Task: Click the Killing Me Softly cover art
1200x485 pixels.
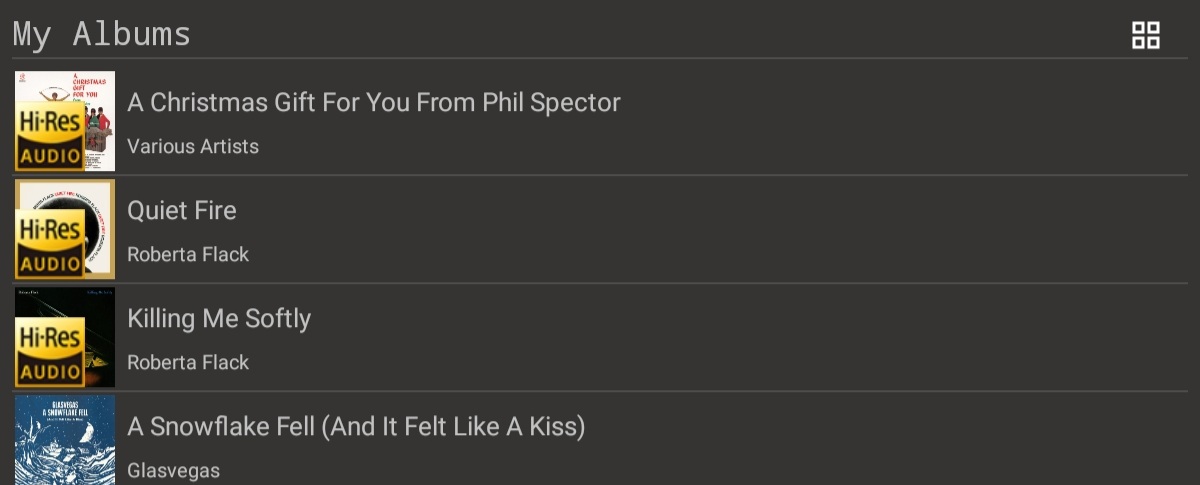Action: [99, 337]
